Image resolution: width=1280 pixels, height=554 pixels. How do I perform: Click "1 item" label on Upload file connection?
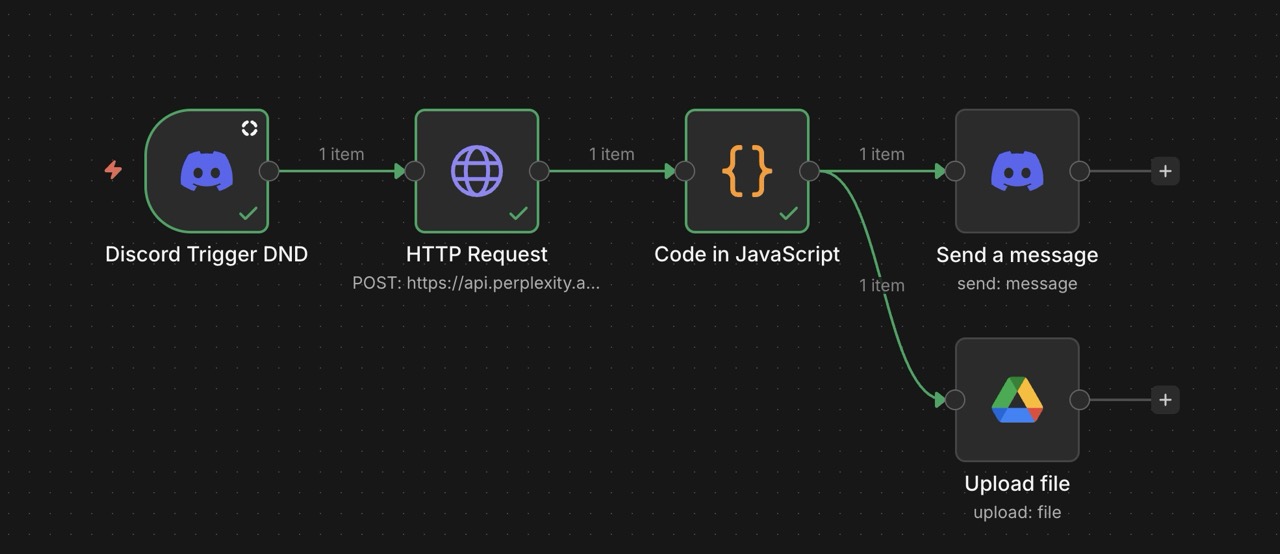pyautogui.click(x=881, y=285)
